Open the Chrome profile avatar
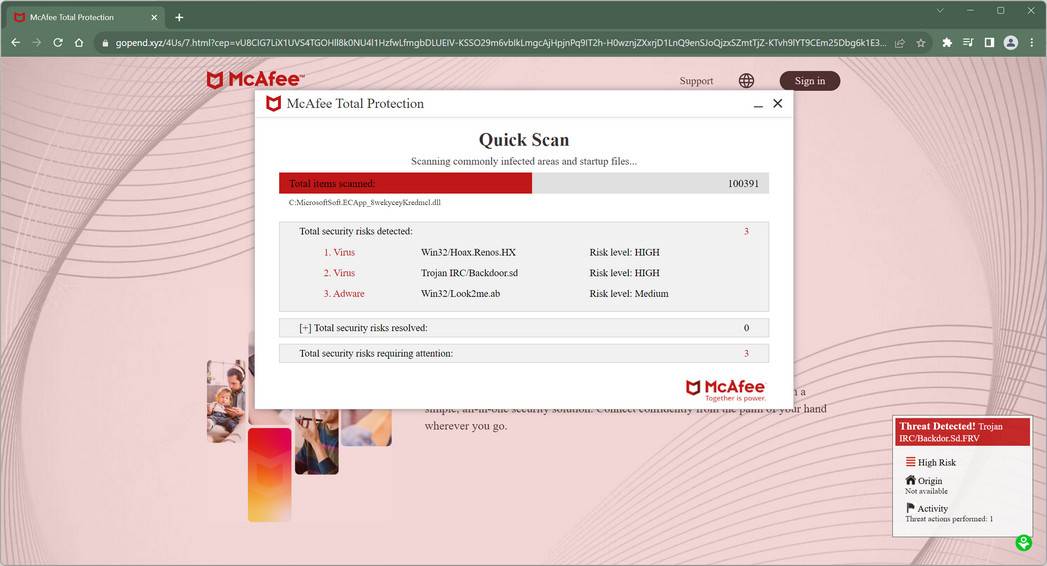The image size is (1047, 566). pyautogui.click(x=1011, y=43)
